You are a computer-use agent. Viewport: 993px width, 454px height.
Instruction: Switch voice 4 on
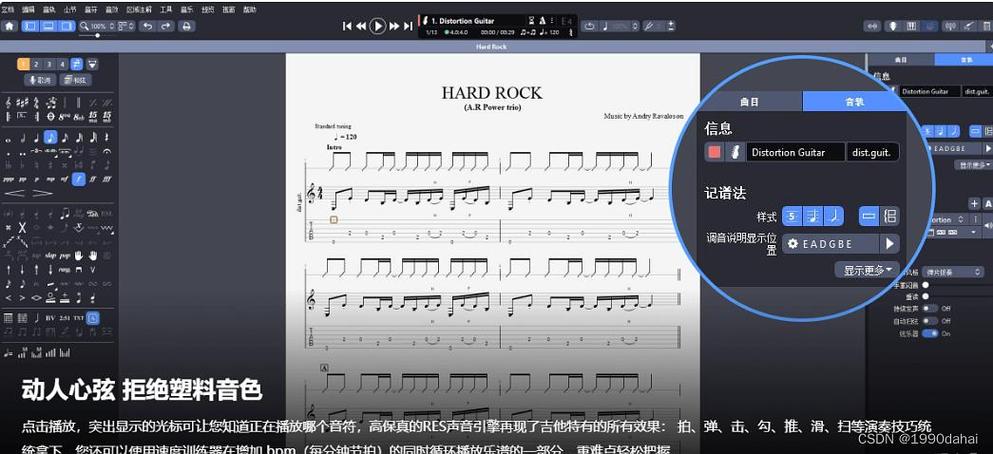click(61, 64)
